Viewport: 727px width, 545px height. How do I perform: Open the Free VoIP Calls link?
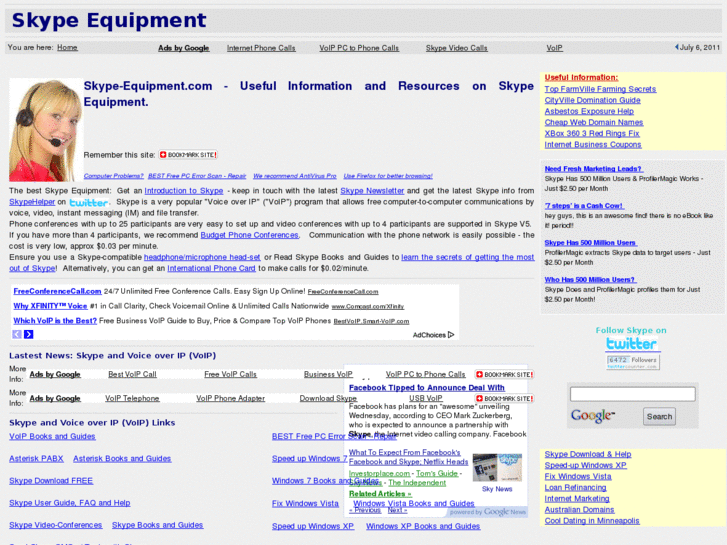point(230,374)
